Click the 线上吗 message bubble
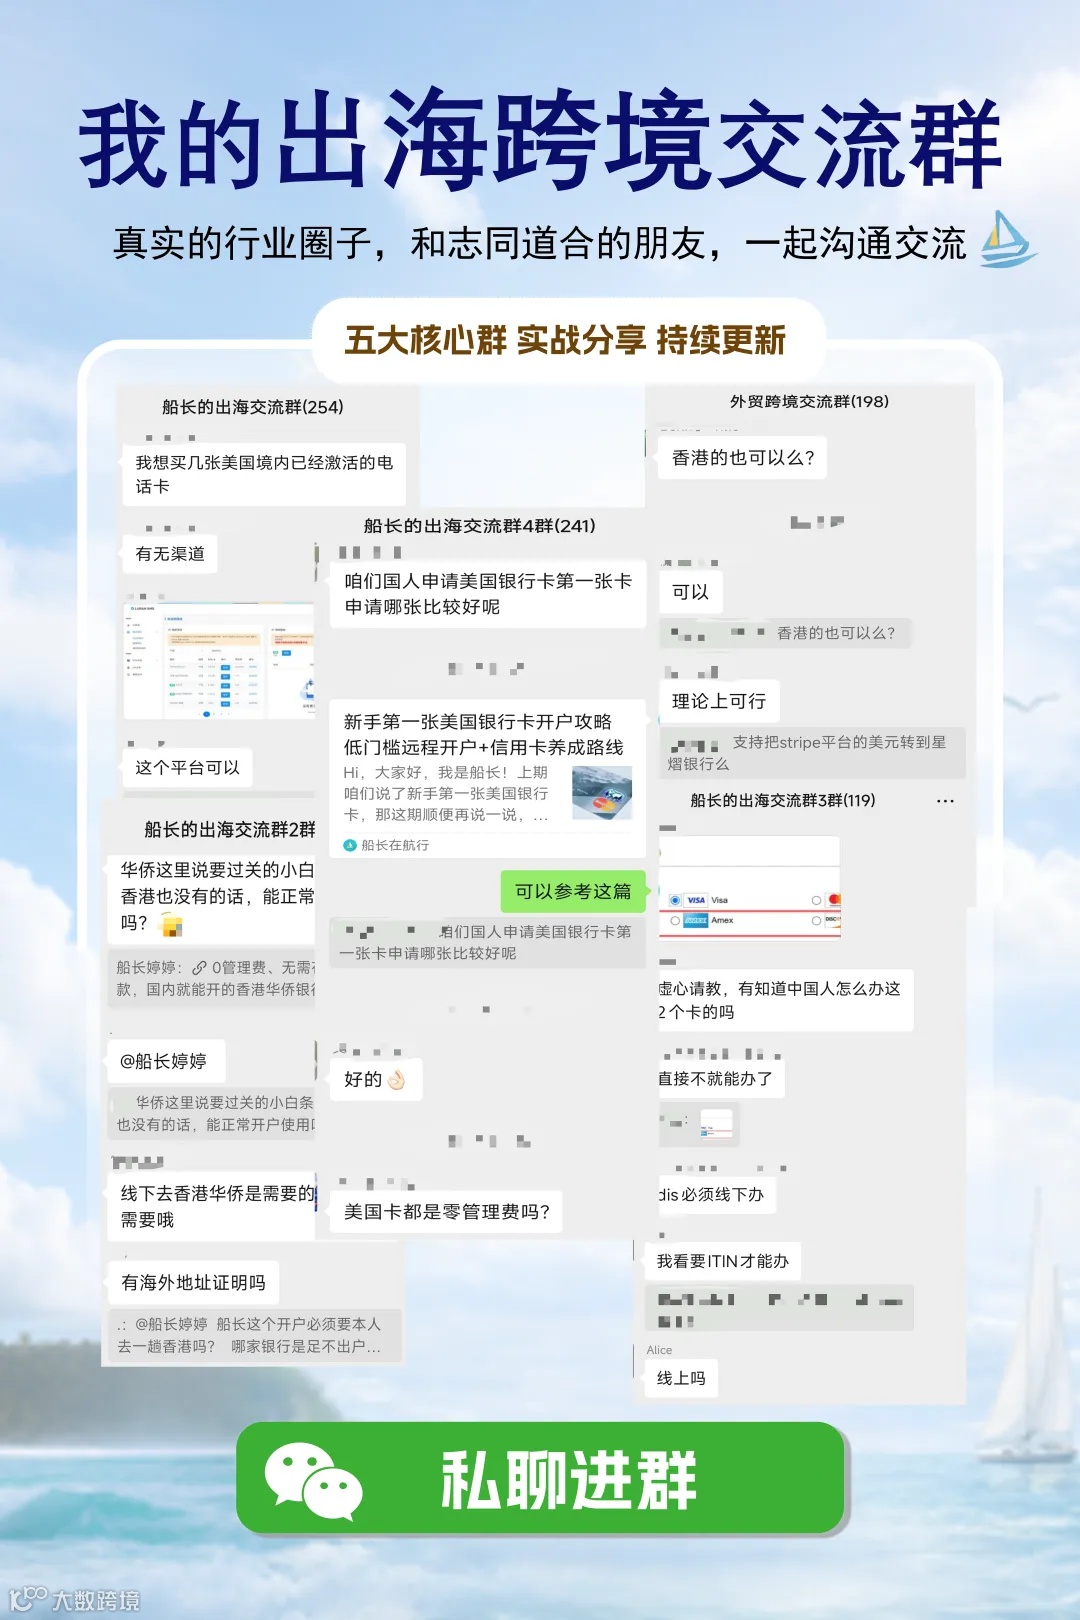Image resolution: width=1080 pixels, height=1620 pixels. click(x=681, y=1378)
